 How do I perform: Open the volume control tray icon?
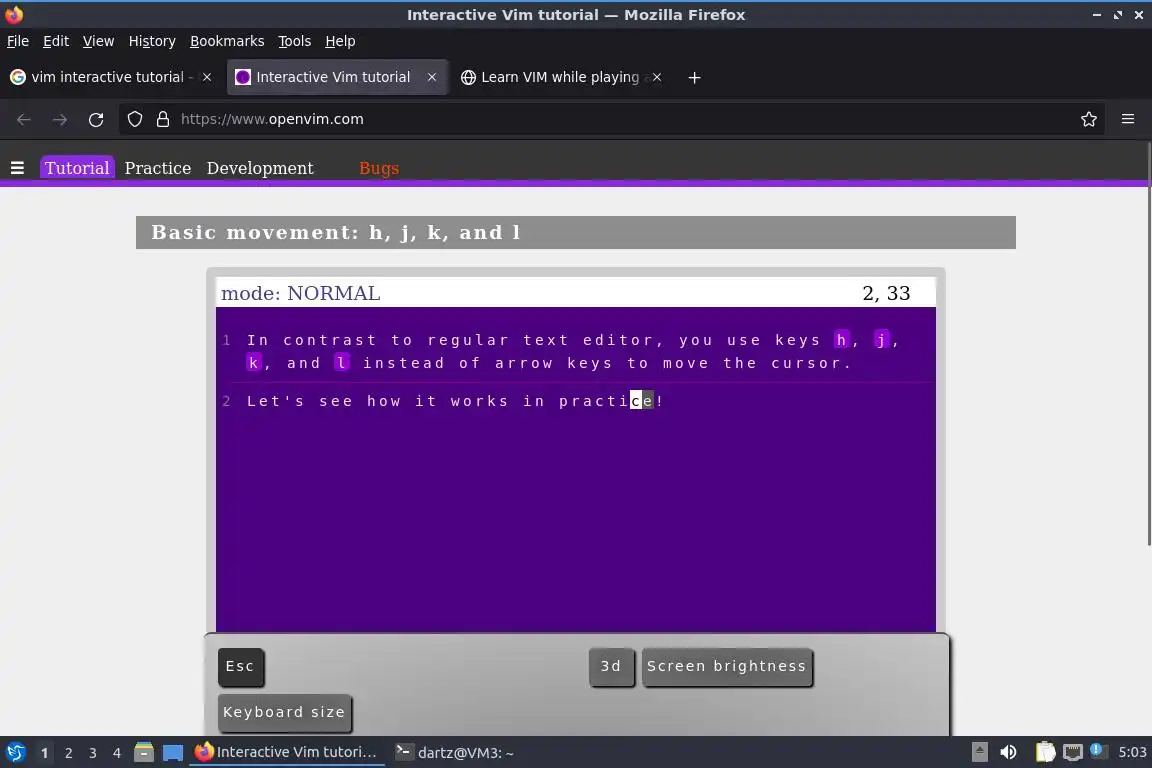pyautogui.click(x=1008, y=752)
